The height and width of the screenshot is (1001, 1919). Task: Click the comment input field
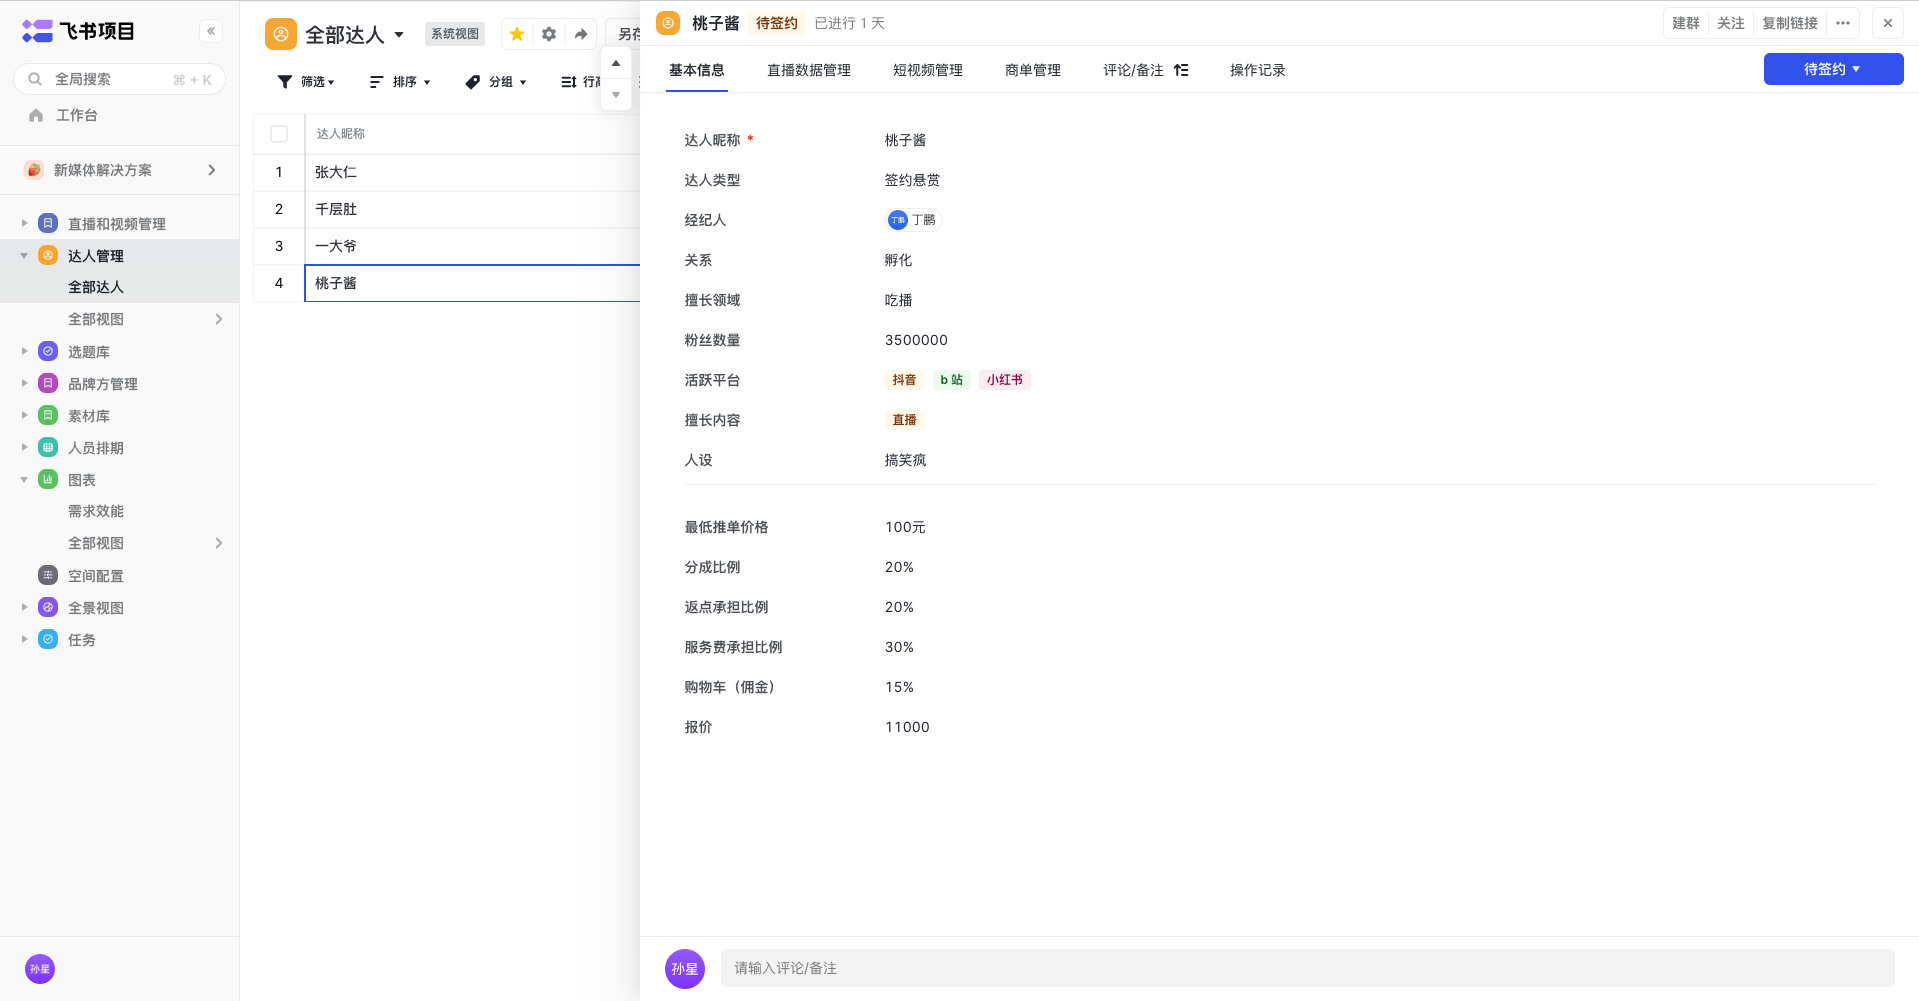click(1306, 968)
